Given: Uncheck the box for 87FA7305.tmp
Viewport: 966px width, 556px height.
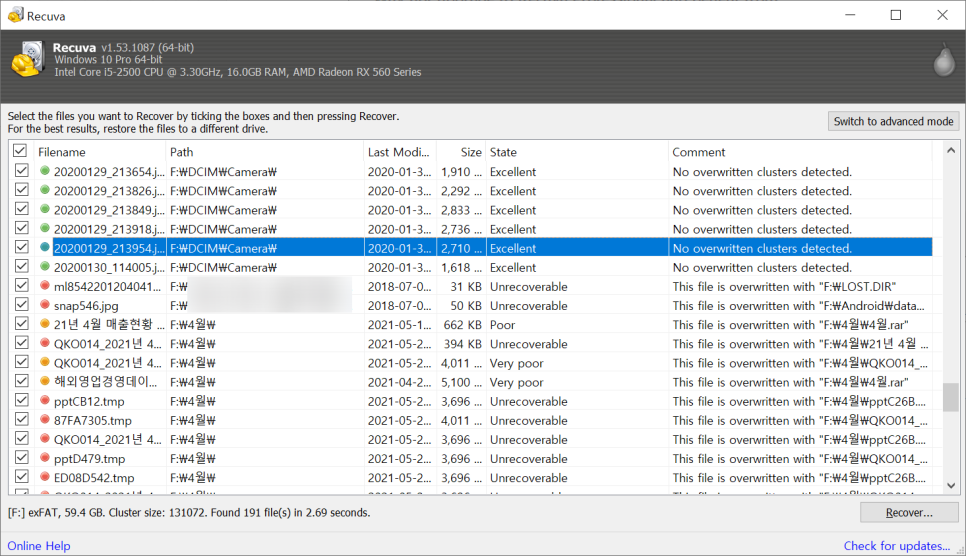Looking at the screenshot, I should tap(22, 419).
